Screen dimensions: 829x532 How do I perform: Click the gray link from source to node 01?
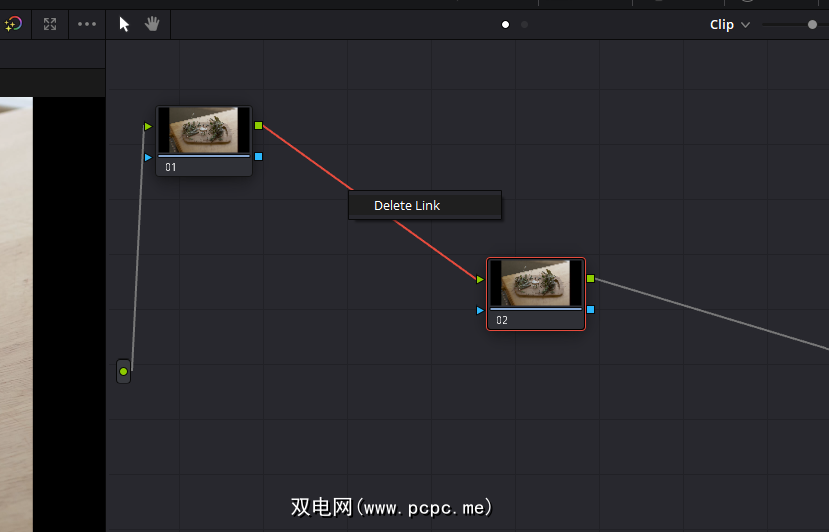coord(137,249)
